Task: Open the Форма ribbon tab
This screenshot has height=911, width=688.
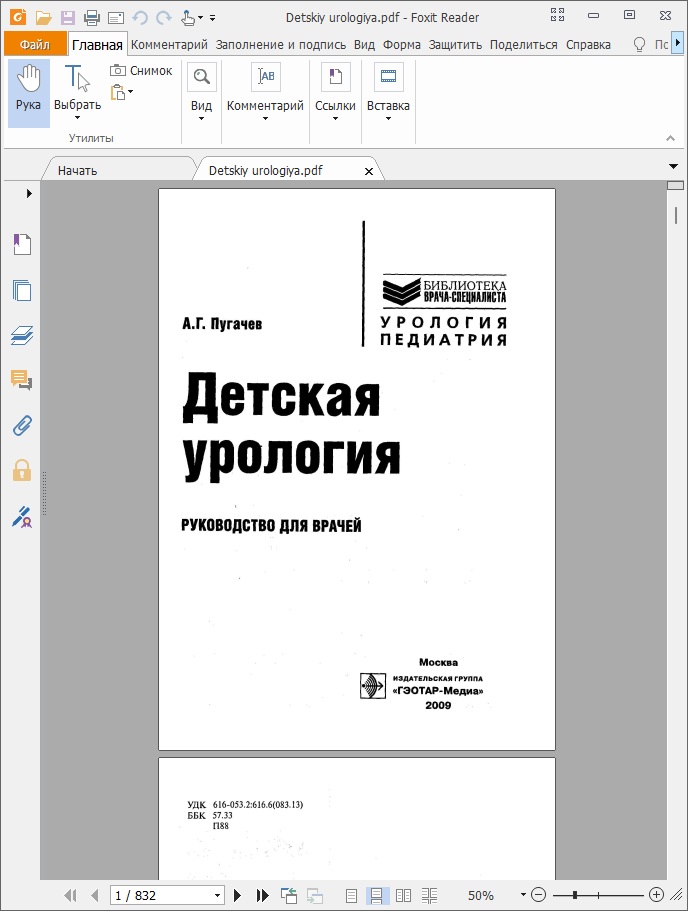Action: [x=402, y=45]
